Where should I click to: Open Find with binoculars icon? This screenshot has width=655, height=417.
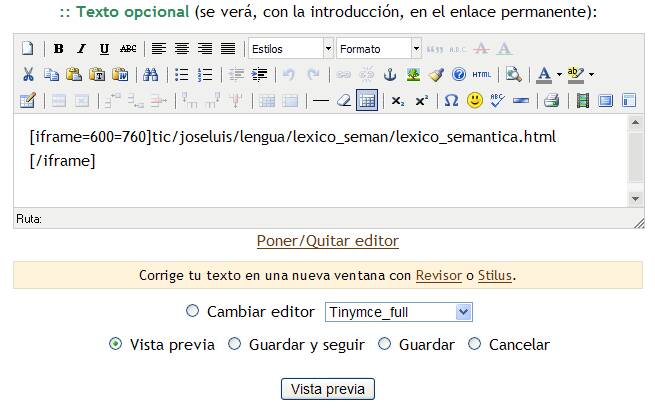coord(151,75)
